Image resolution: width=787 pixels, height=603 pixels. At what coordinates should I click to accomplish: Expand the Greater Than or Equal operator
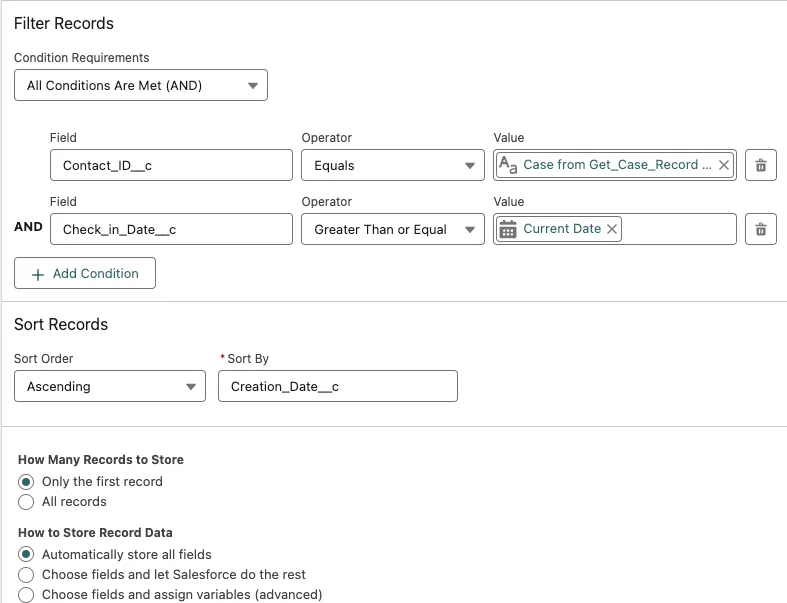point(392,229)
